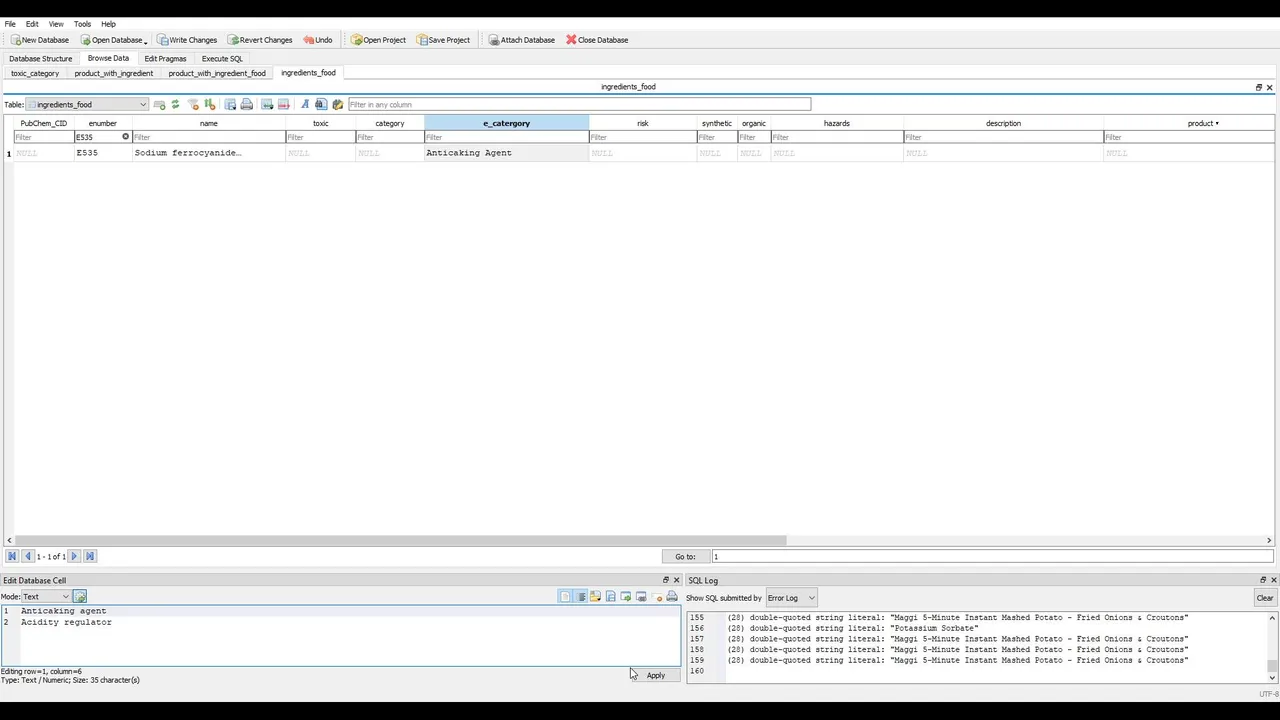Click the delete record icon with red mark
The height and width of the screenshot is (720, 1280).
point(283,104)
